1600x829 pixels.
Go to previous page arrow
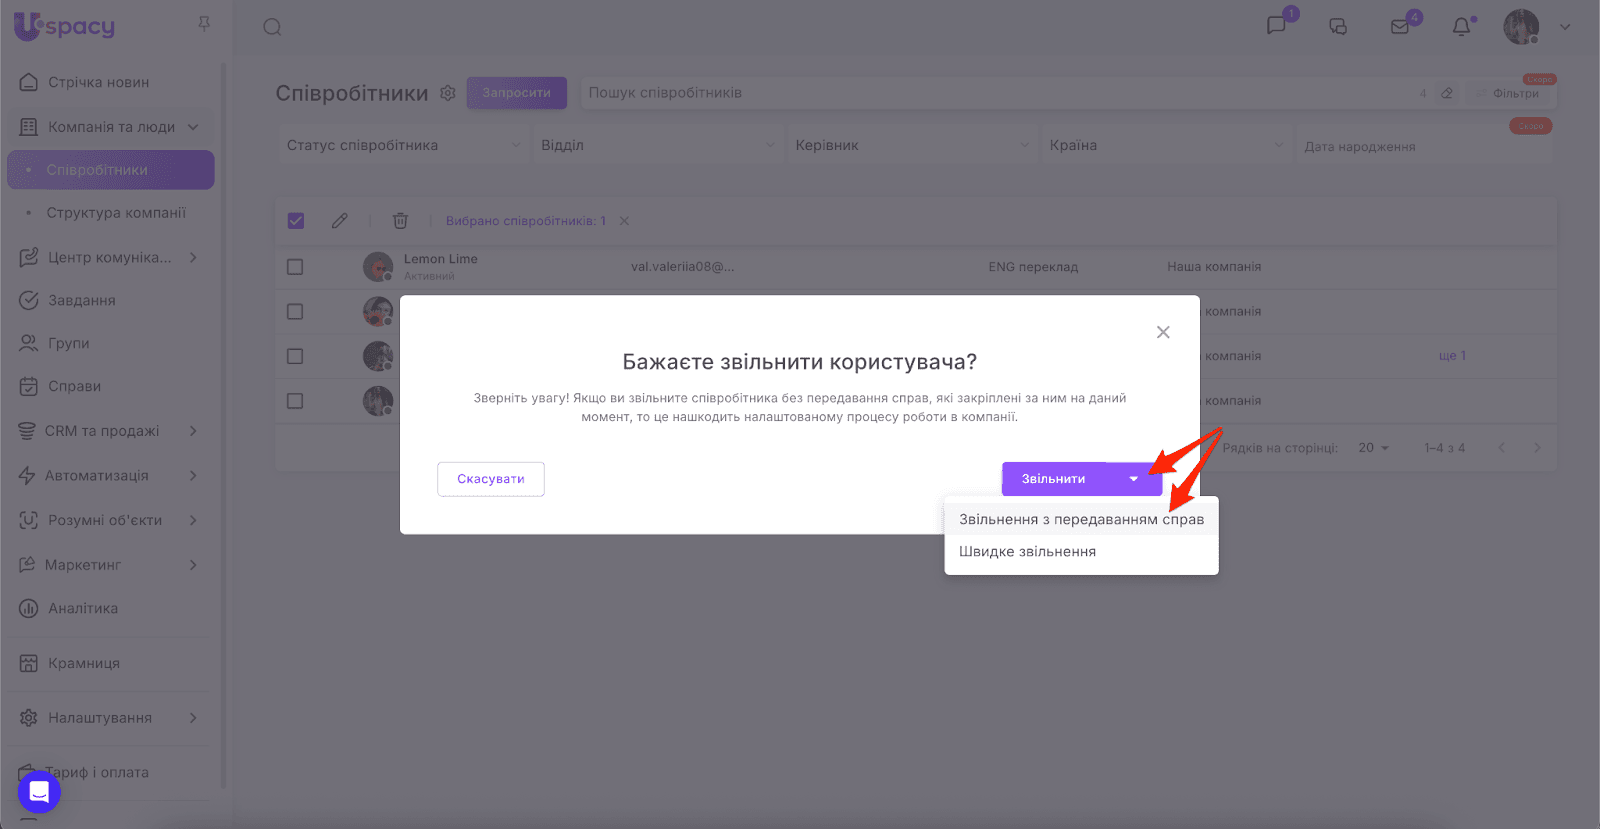tap(1501, 448)
